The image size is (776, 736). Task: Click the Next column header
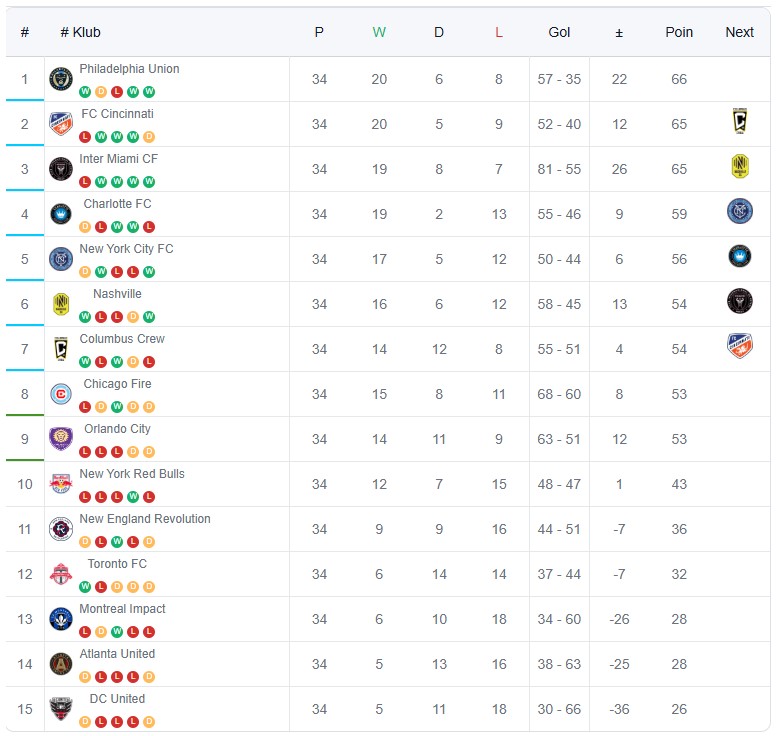pyautogui.click(x=739, y=32)
